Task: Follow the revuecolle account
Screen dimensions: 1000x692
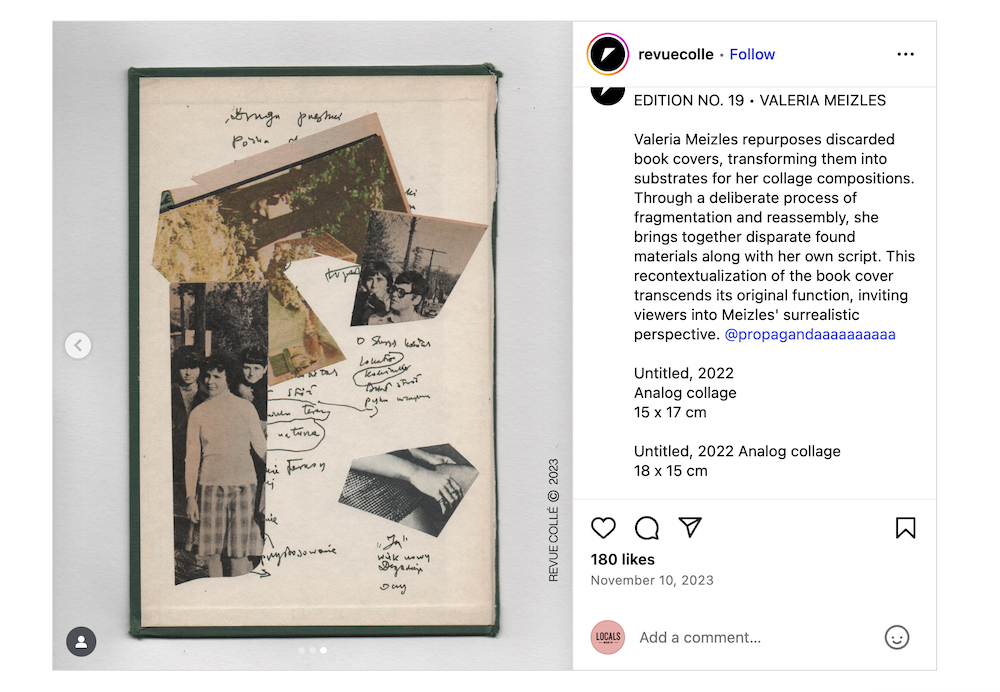Action: [x=752, y=54]
